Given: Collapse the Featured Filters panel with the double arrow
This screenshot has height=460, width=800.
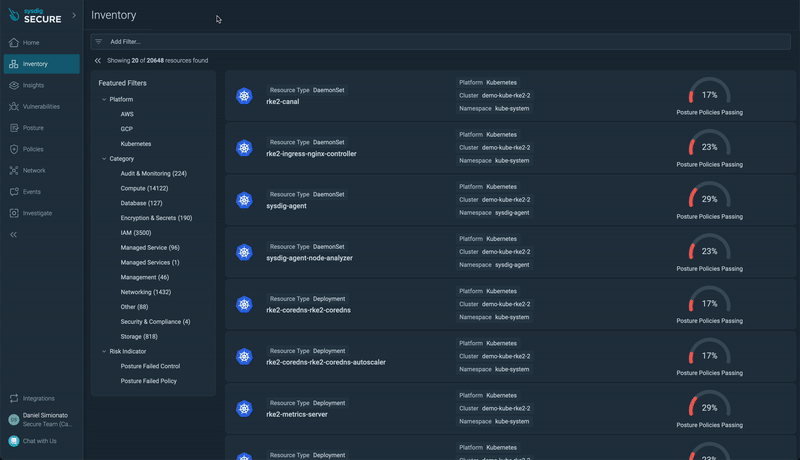Looking at the screenshot, I should coord(97,61).
